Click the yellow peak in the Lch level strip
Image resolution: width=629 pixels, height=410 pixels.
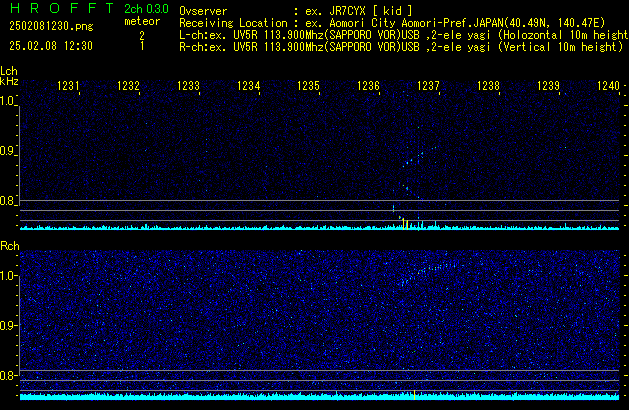[405, 224]
